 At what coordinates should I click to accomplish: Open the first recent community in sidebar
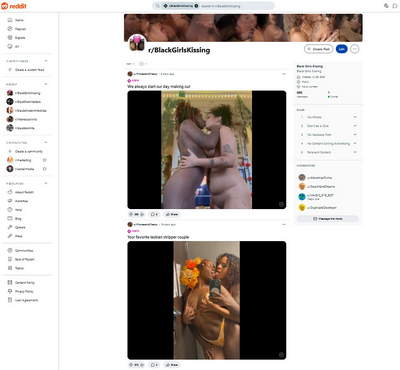pyautogui.click(x=24, y=93)
